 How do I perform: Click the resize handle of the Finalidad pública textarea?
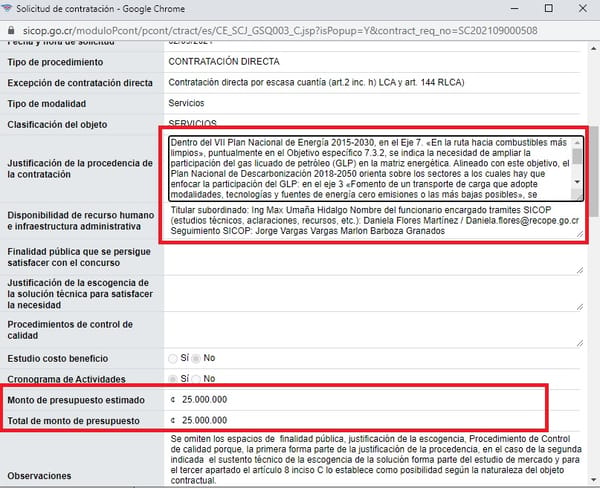coord(580,270)
